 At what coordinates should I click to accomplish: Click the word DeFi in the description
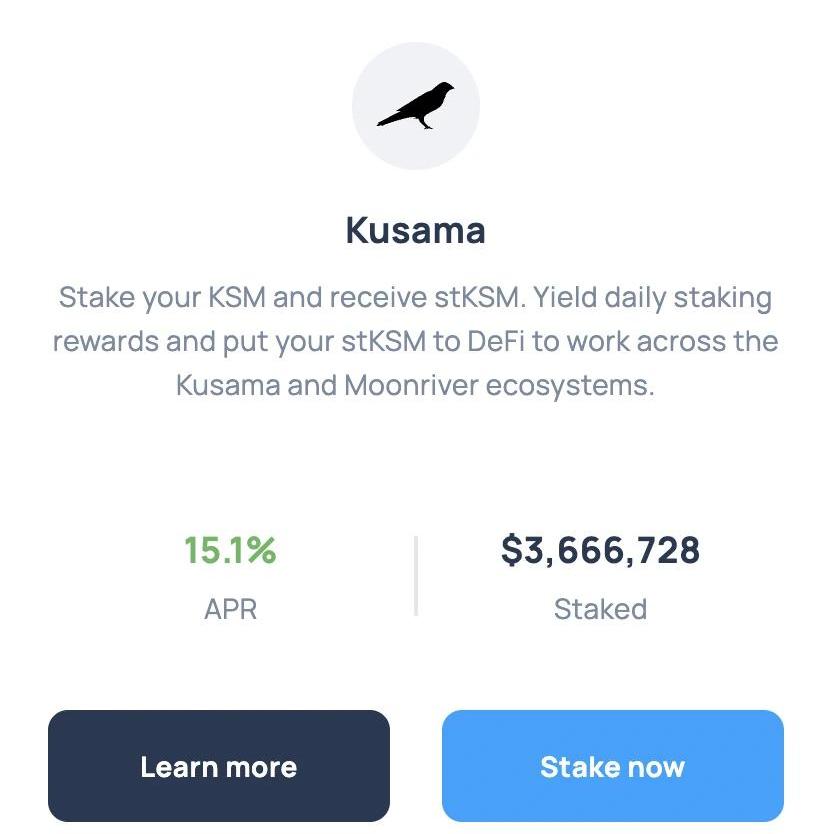click(x=496, y=341)
